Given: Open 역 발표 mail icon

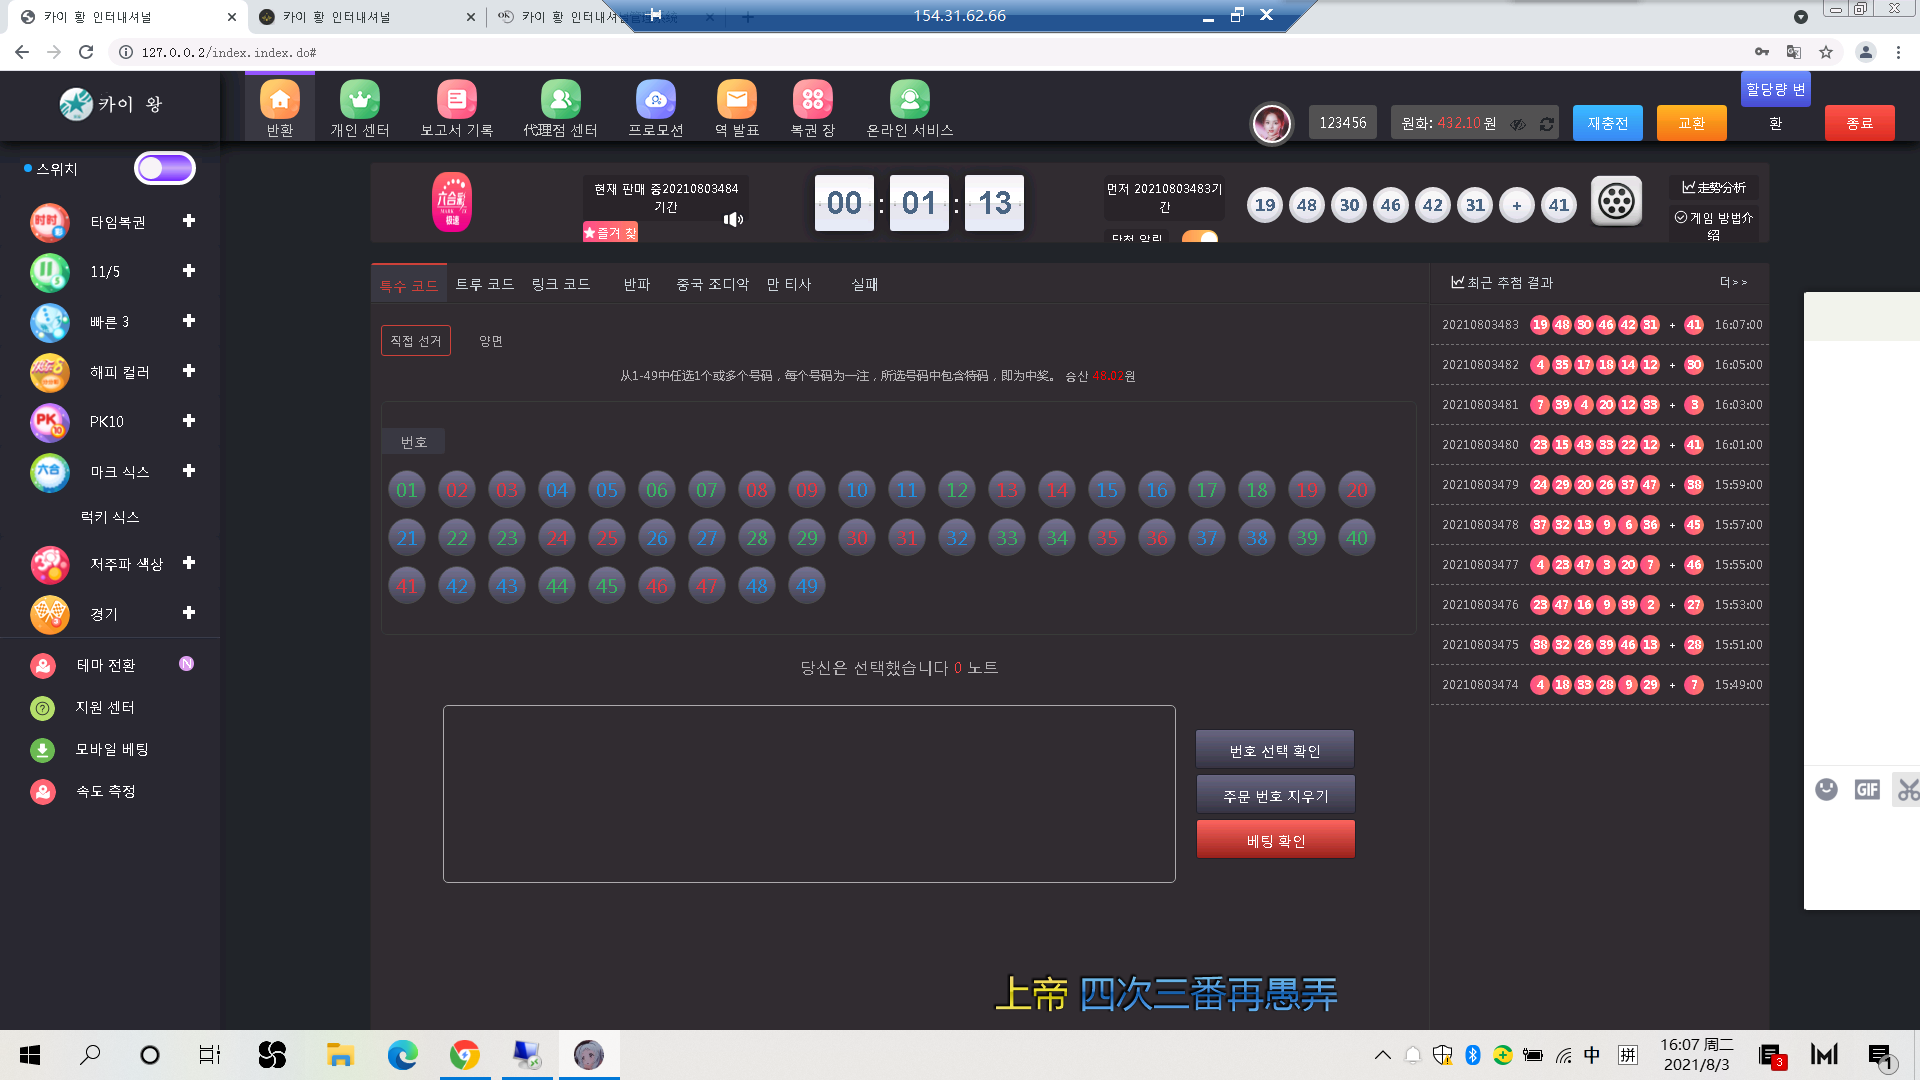Looking at the screenshot, I should tap(737, 99).
